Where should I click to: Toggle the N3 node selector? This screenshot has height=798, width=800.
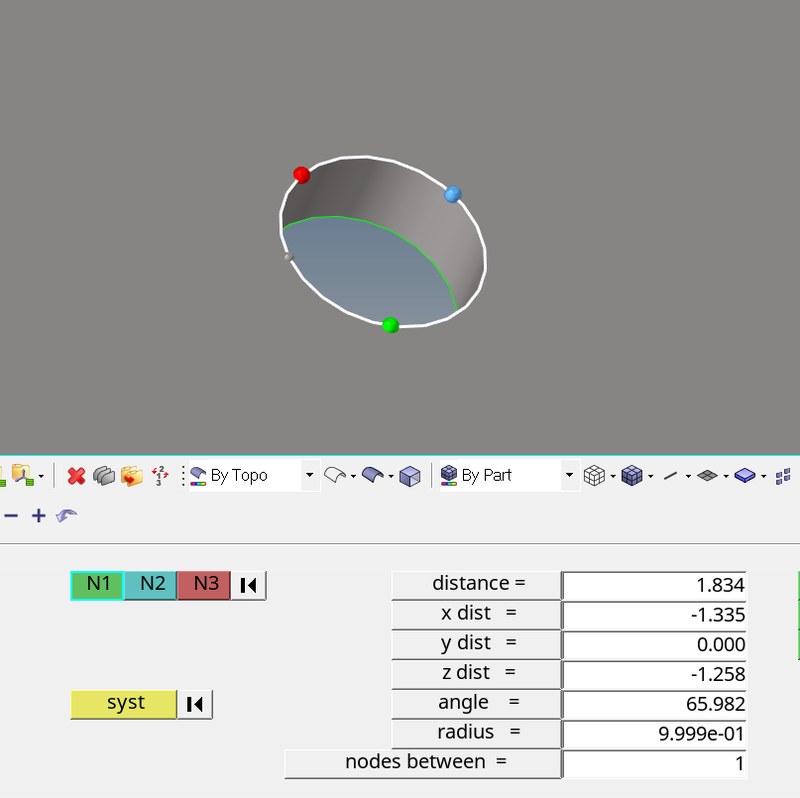(203, 585)
